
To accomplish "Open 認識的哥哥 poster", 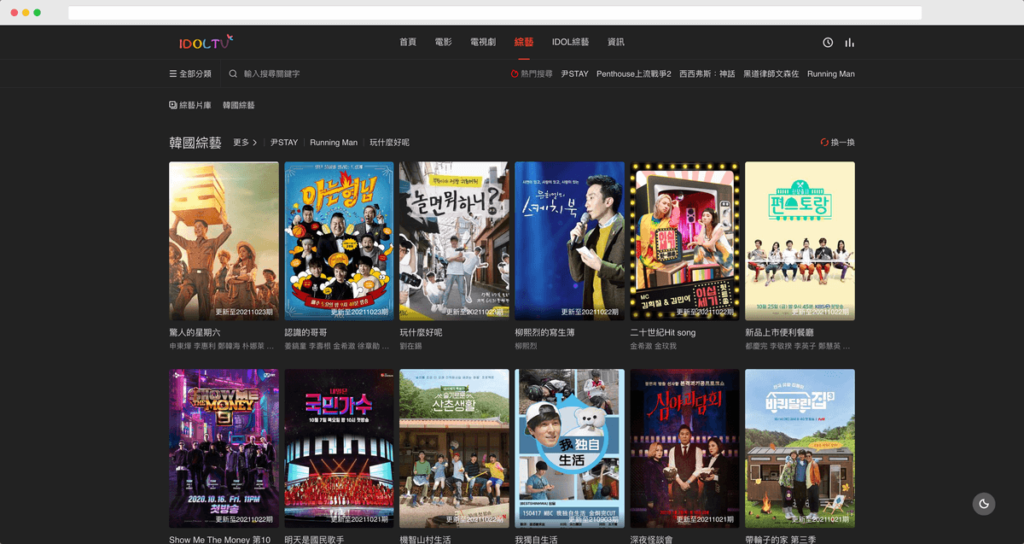I will (x=339, y=241).
